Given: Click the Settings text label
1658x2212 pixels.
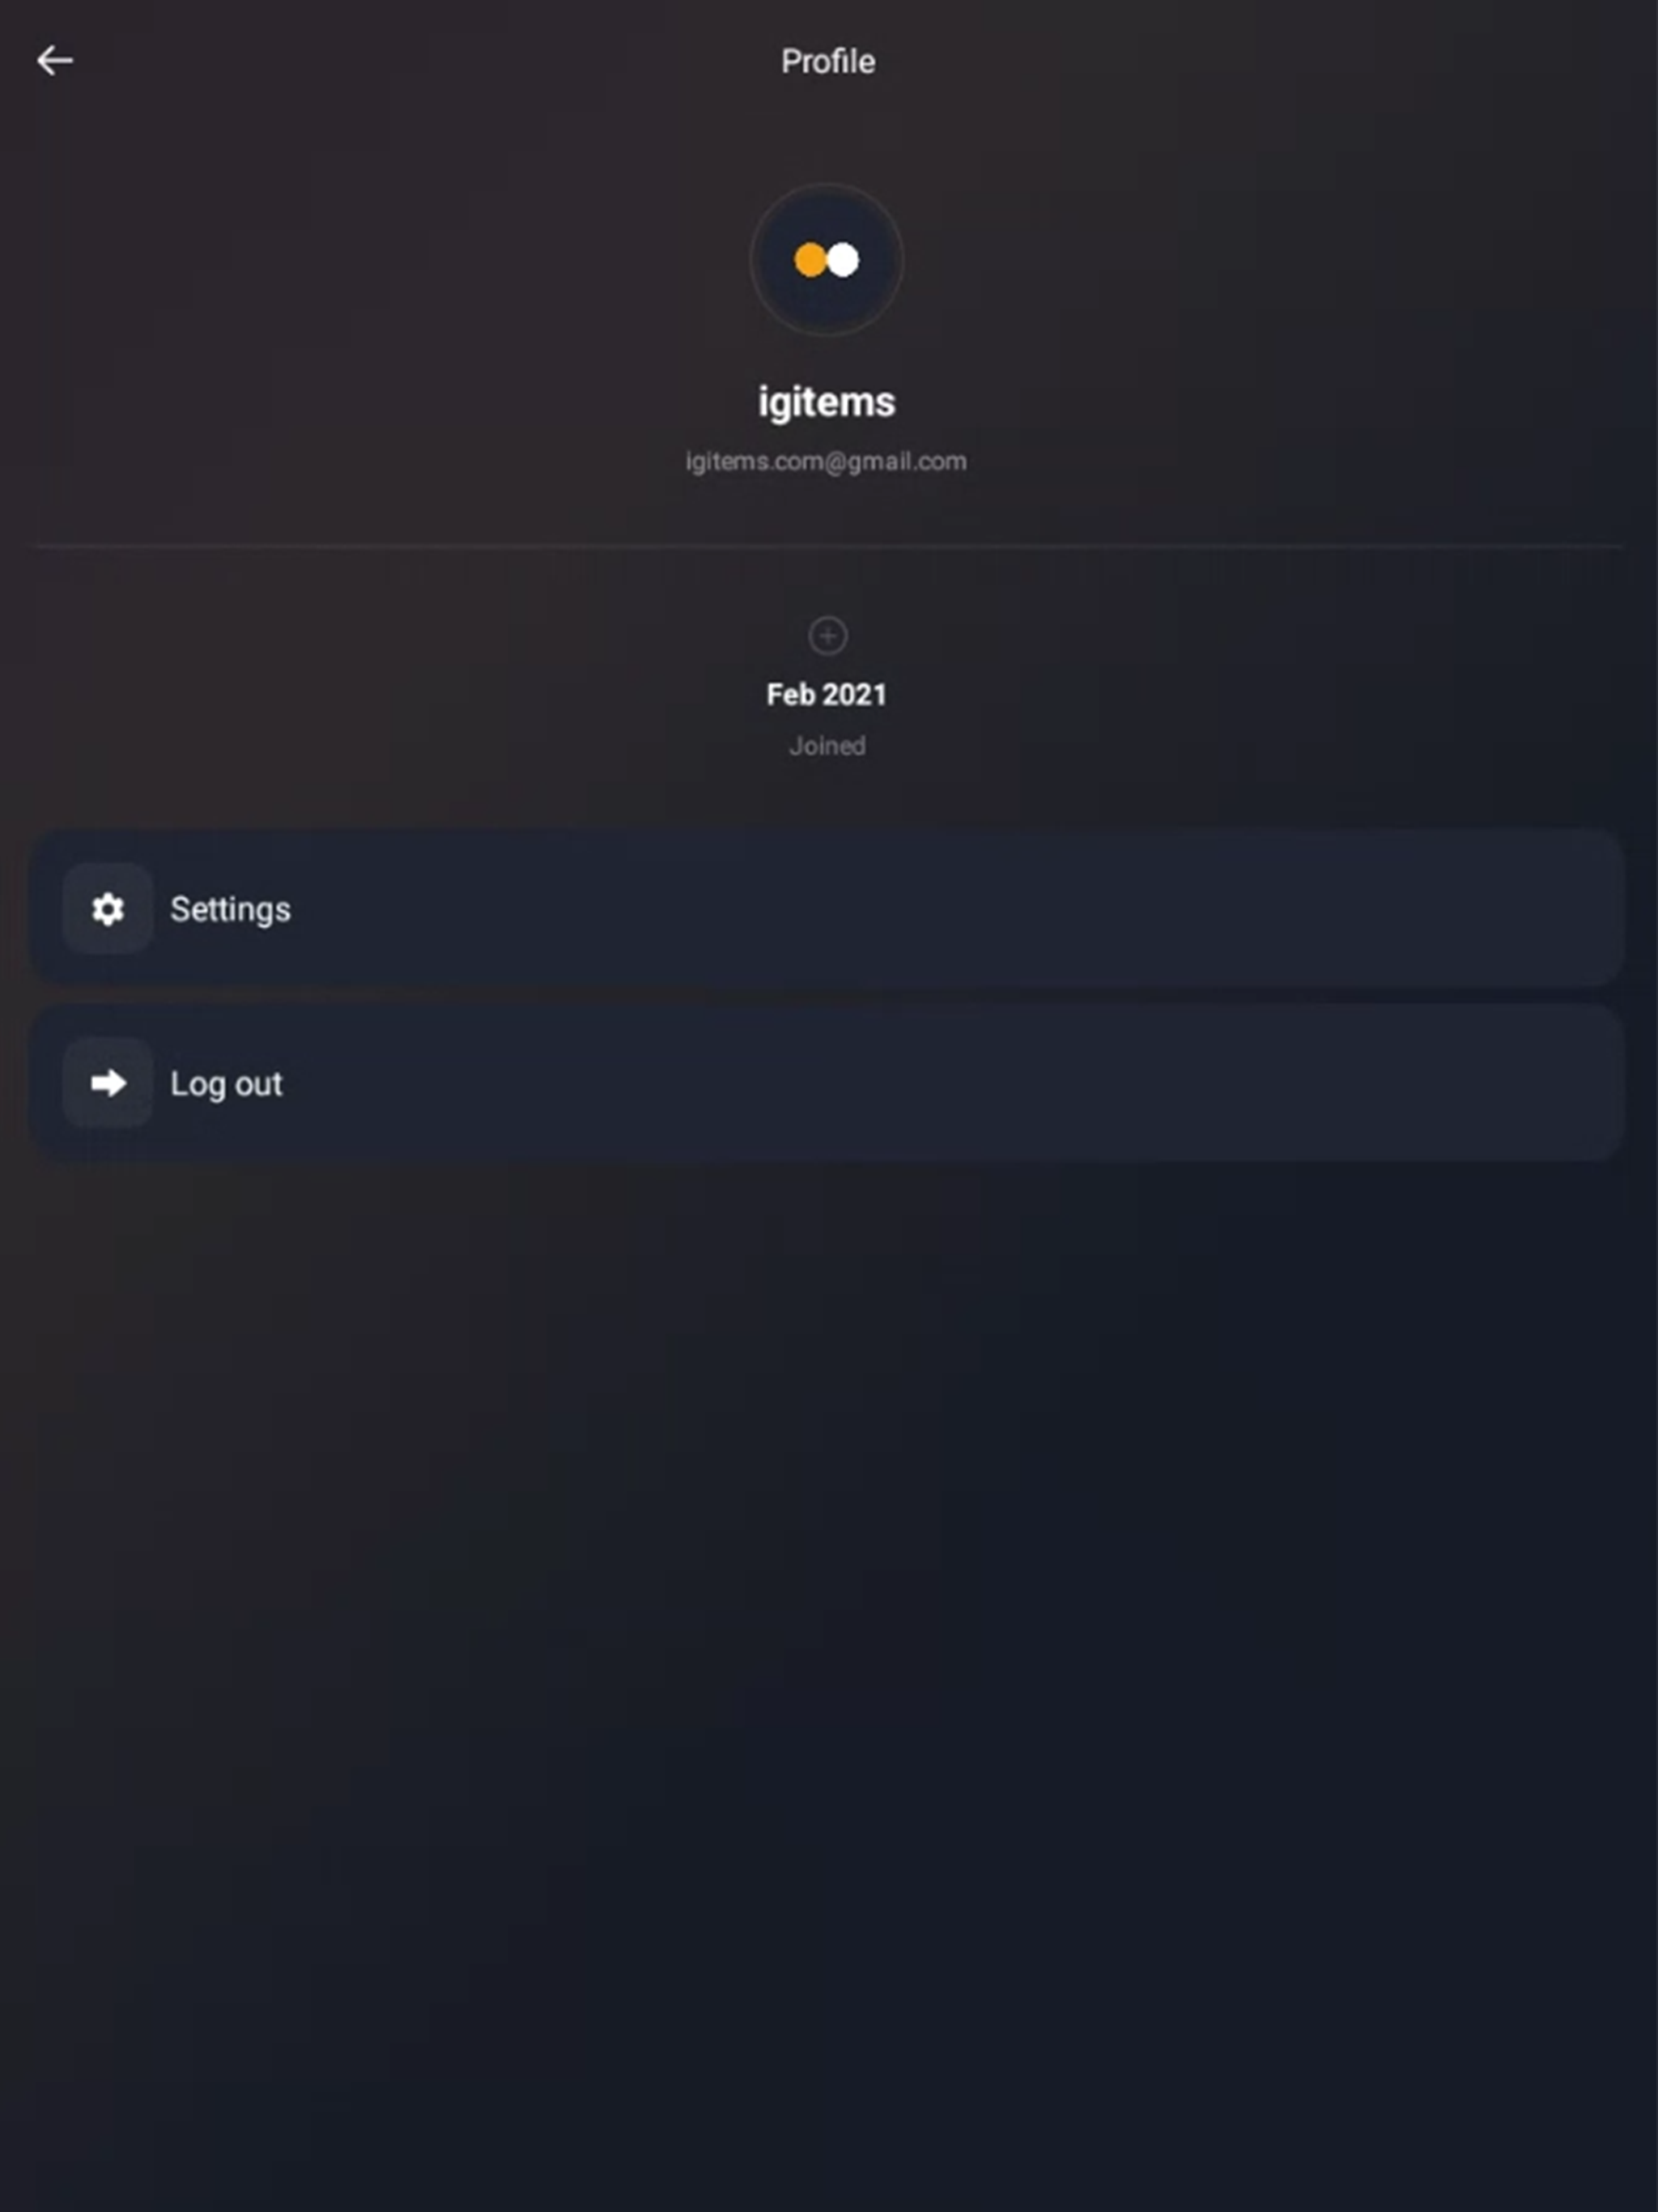Looking at the screenshot, I should (230, 910).
